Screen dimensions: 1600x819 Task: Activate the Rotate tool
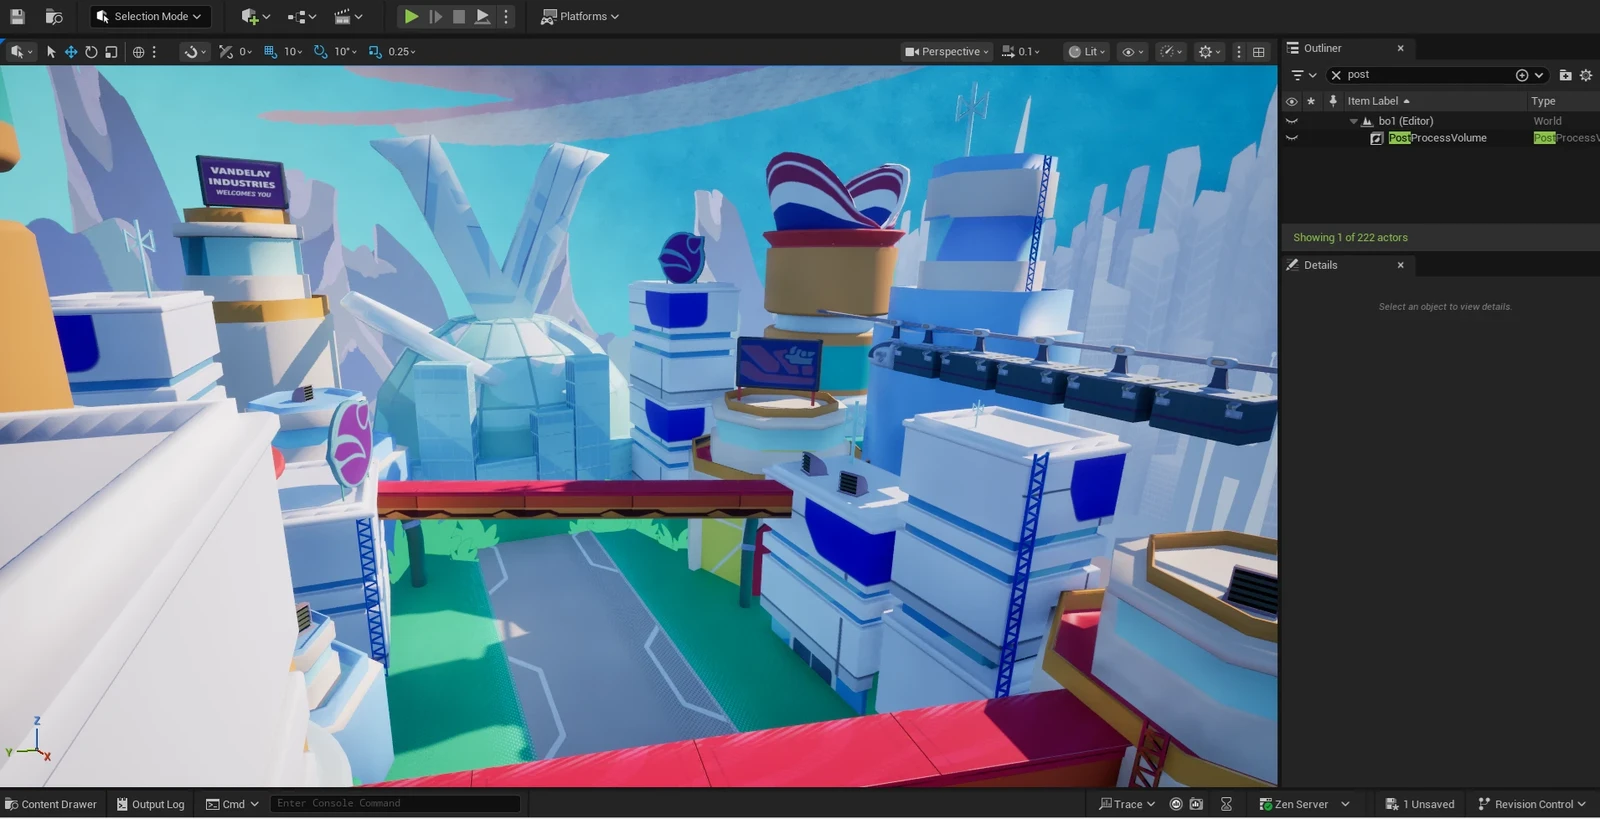[91, 51]
